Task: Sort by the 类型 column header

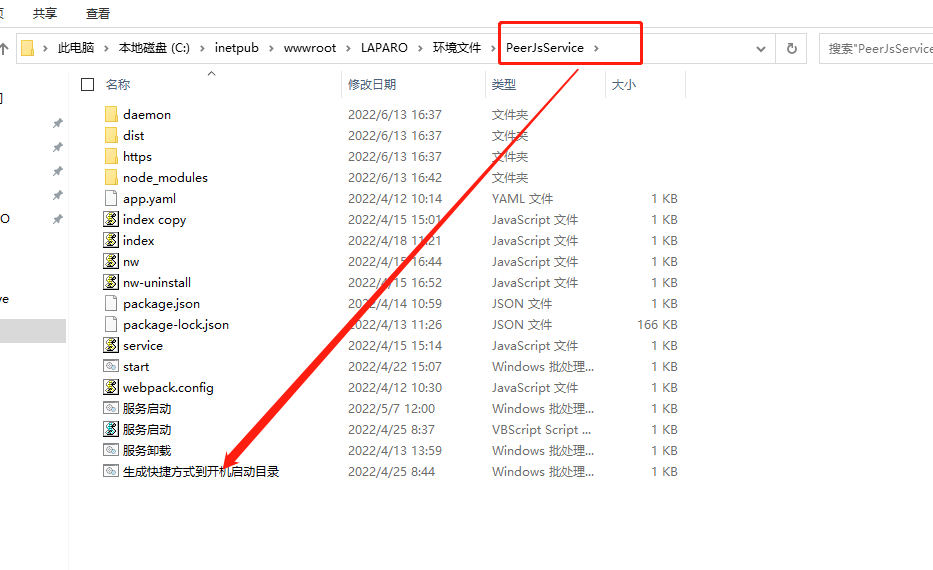Action: click(503, 84)
